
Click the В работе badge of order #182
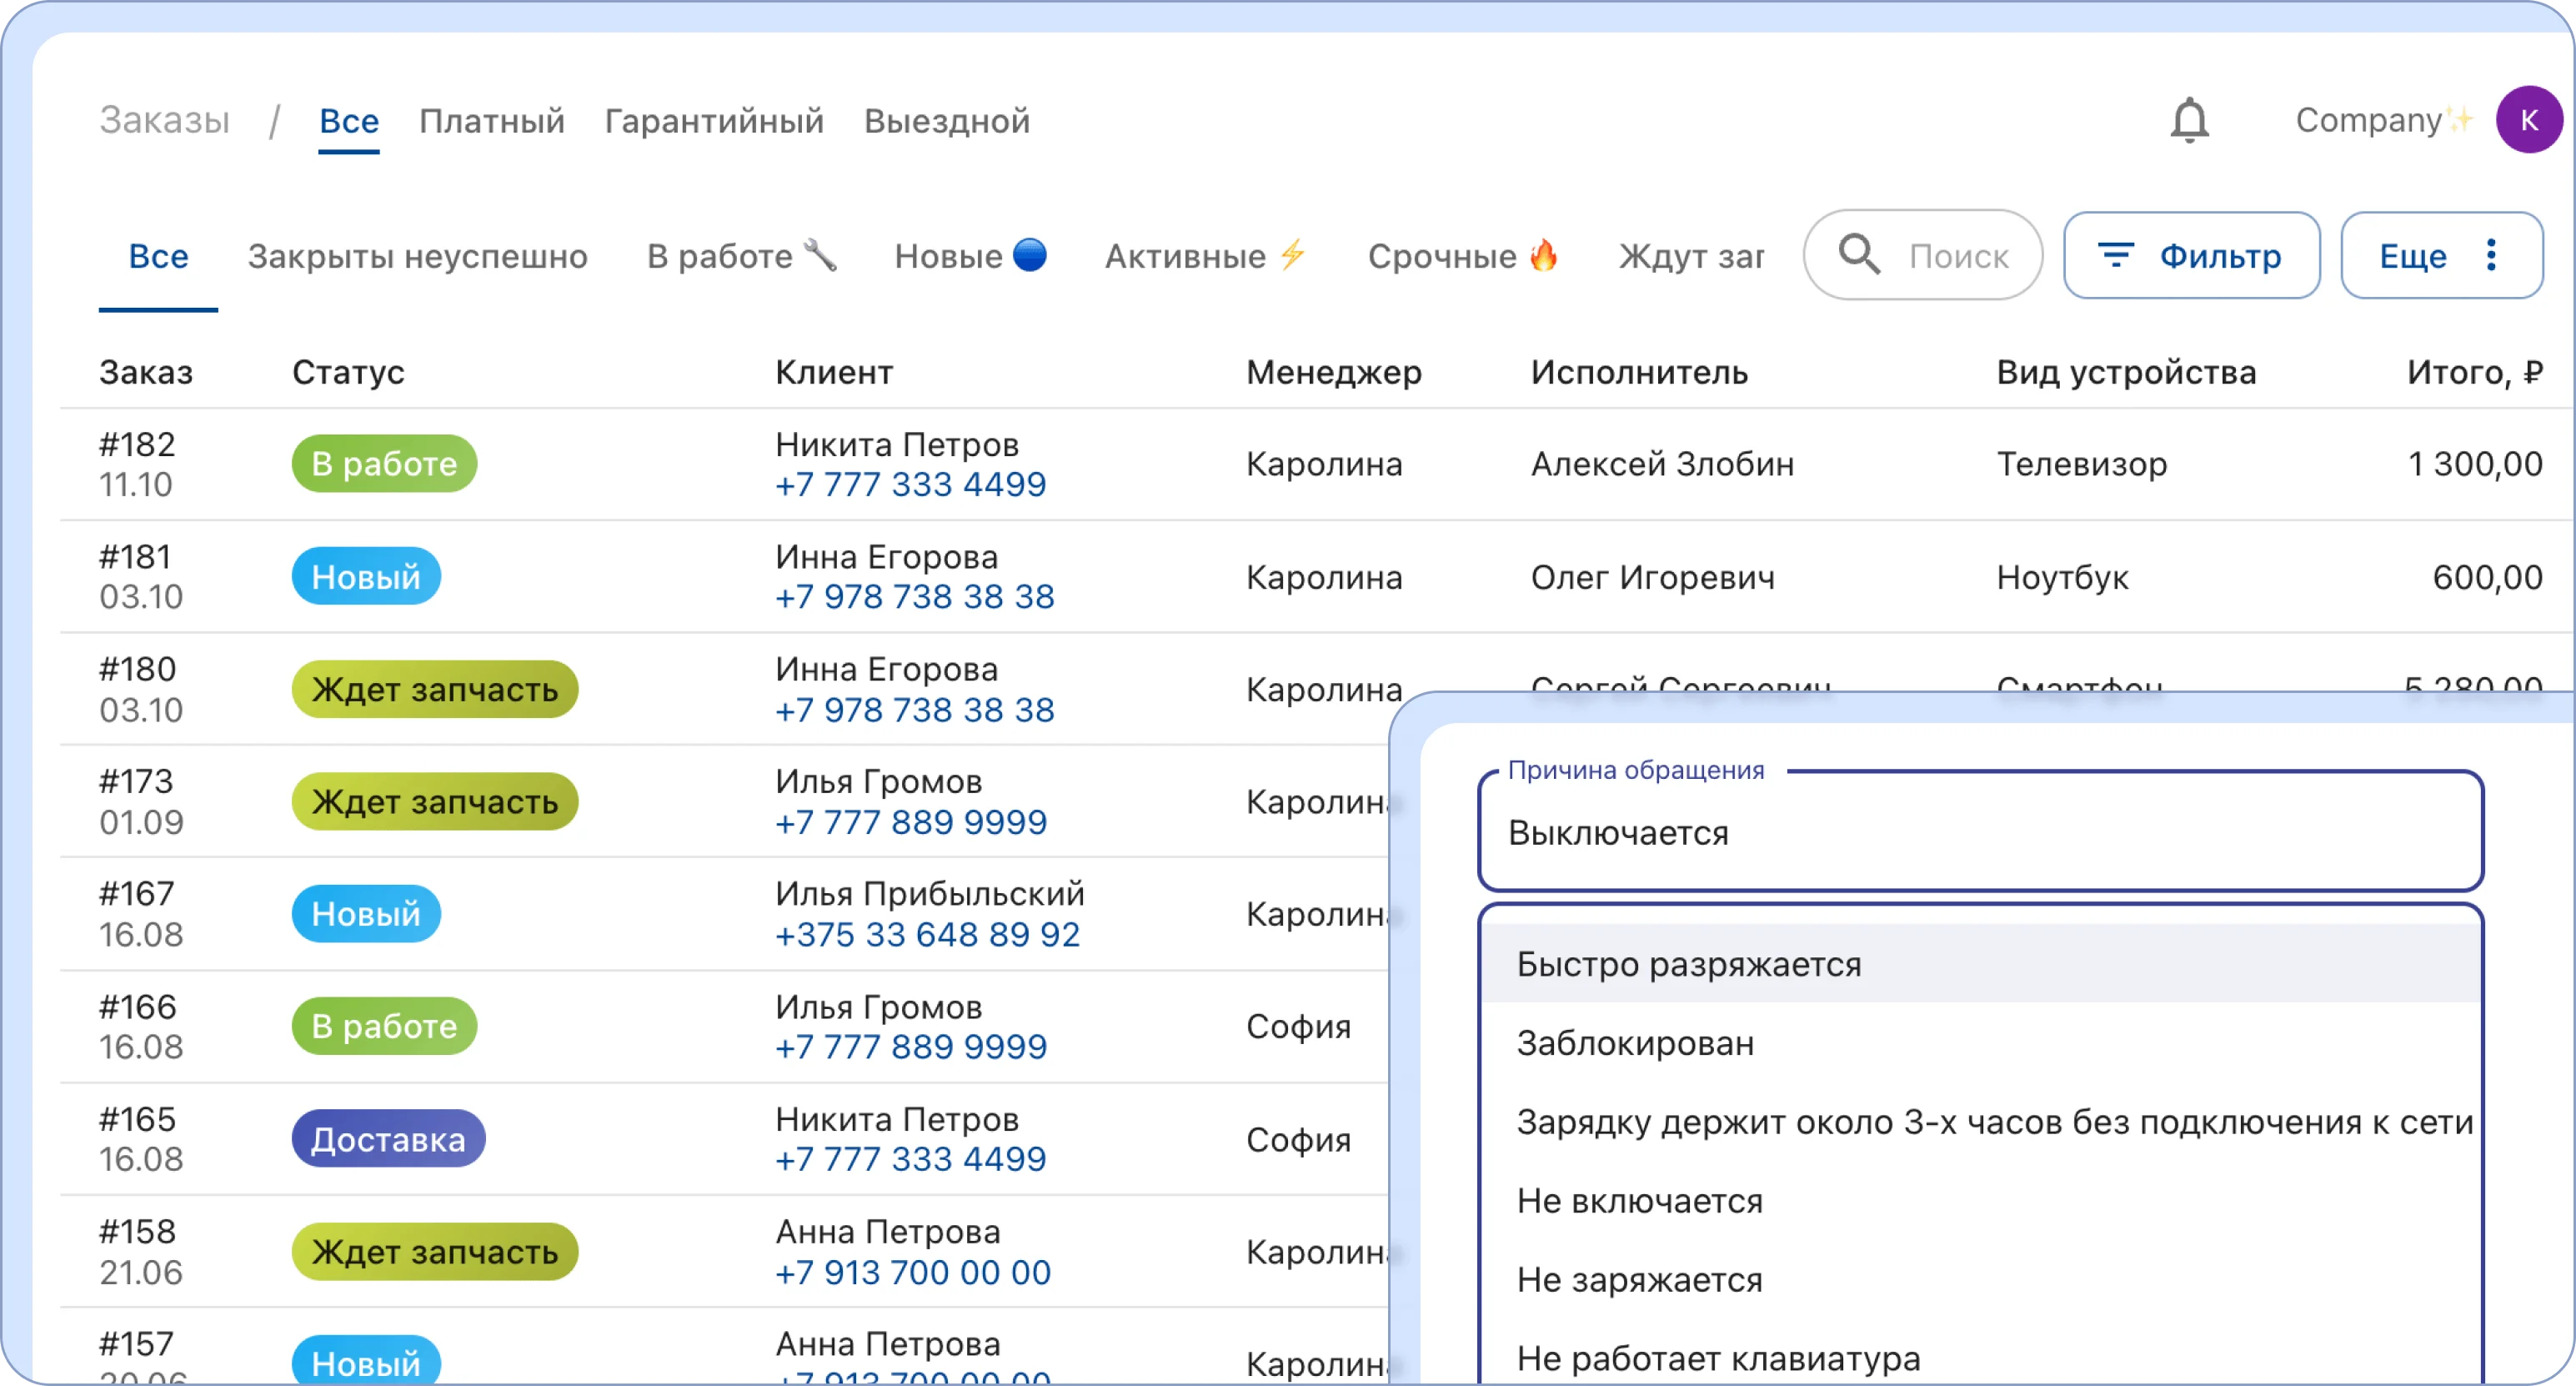tap(384, 464)
